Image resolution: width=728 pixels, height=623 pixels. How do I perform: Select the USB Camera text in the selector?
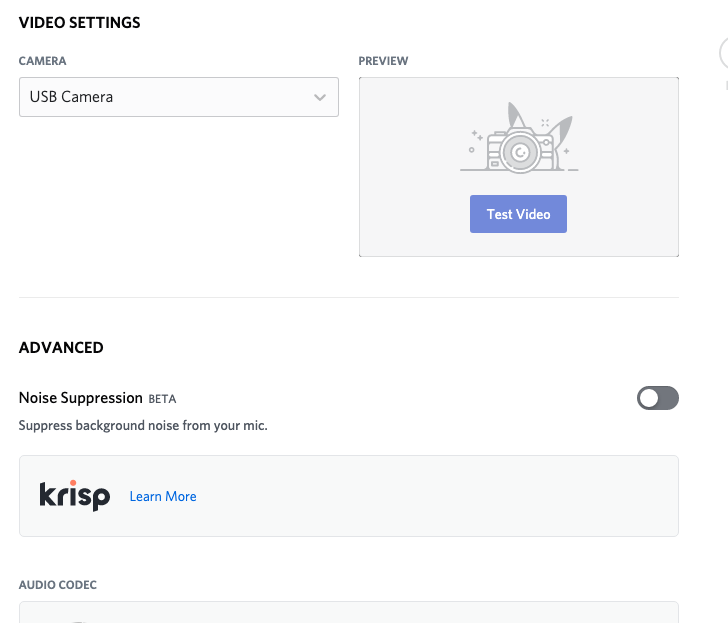pos(71,97)
